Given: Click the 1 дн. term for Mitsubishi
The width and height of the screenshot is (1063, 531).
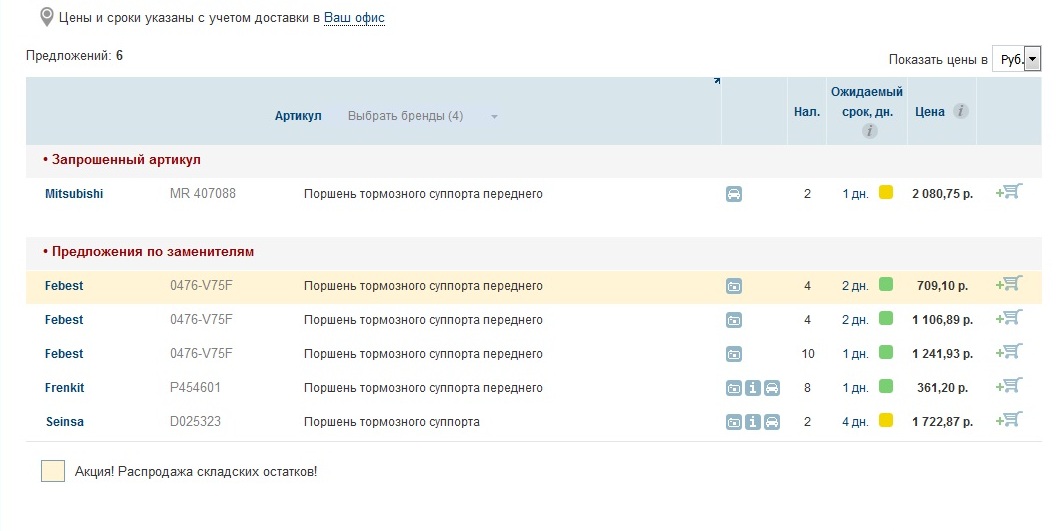Looking at the screenshot, I should pyautogui.click(x=855, y=194).
